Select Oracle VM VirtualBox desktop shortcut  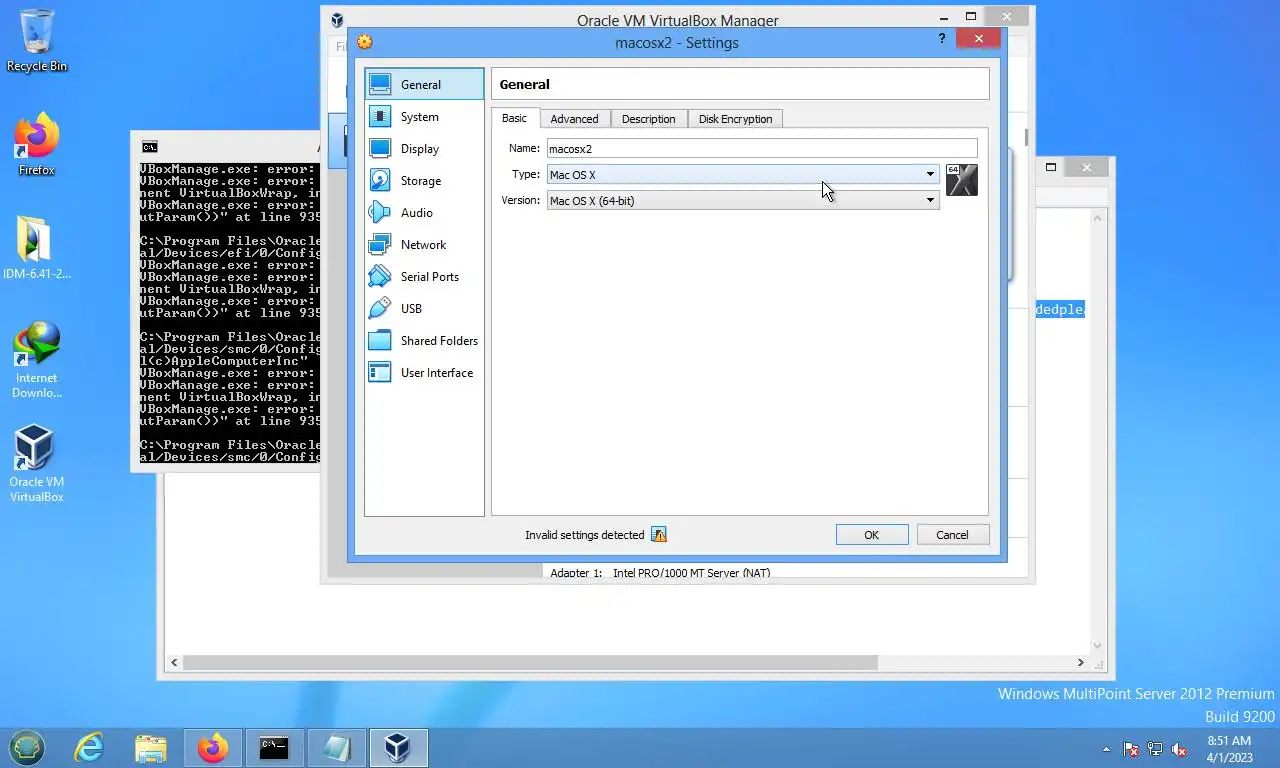pos(37,464)
